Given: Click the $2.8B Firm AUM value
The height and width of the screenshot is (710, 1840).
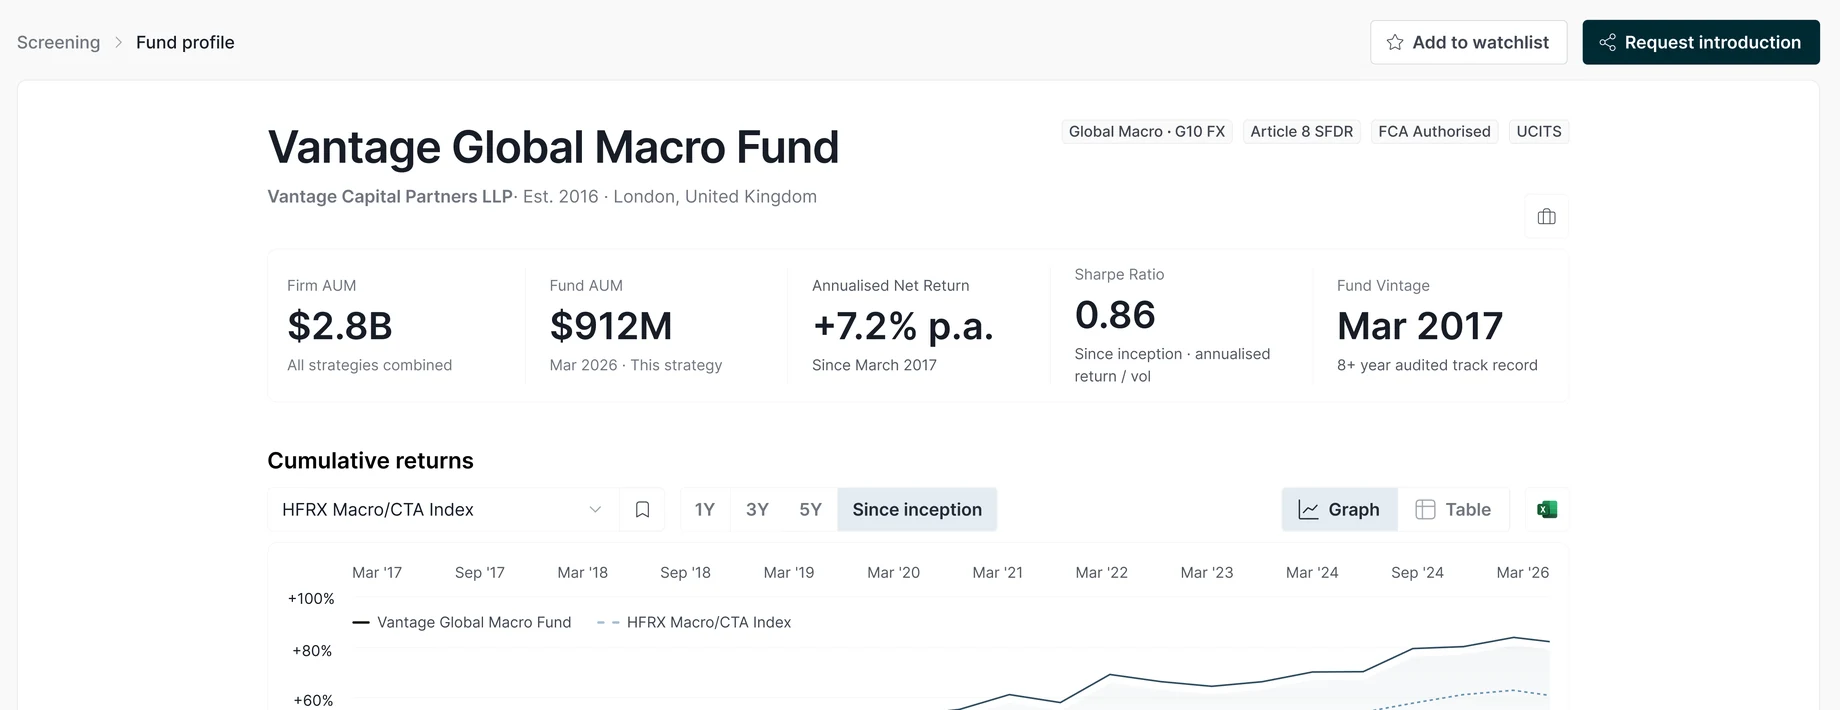Looking at the screenshot, I should pos(340,326).
